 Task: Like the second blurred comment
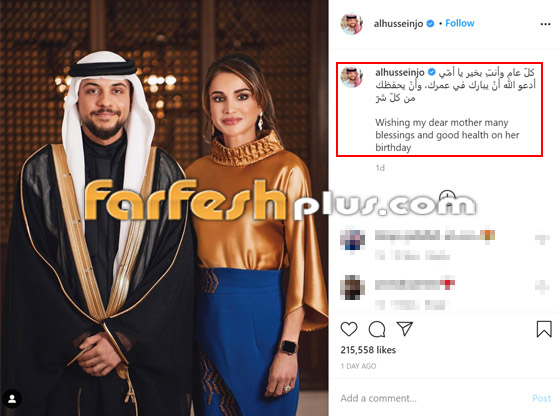point(542,286)
